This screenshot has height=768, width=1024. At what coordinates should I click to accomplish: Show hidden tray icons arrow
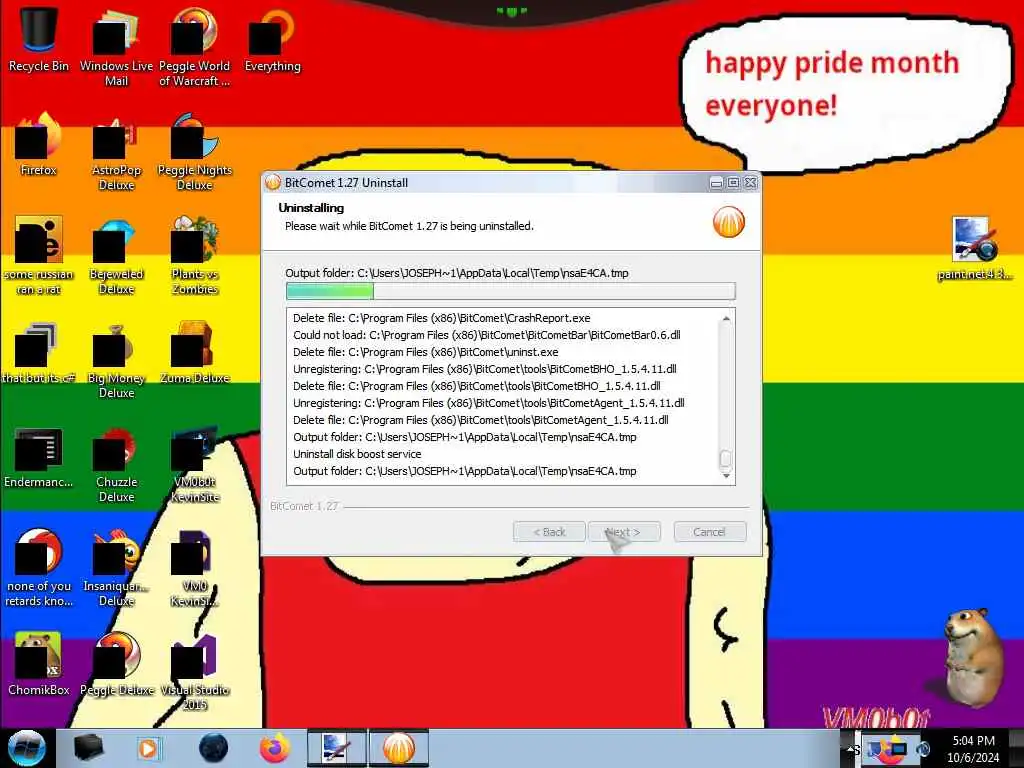[x=852, y=748]
